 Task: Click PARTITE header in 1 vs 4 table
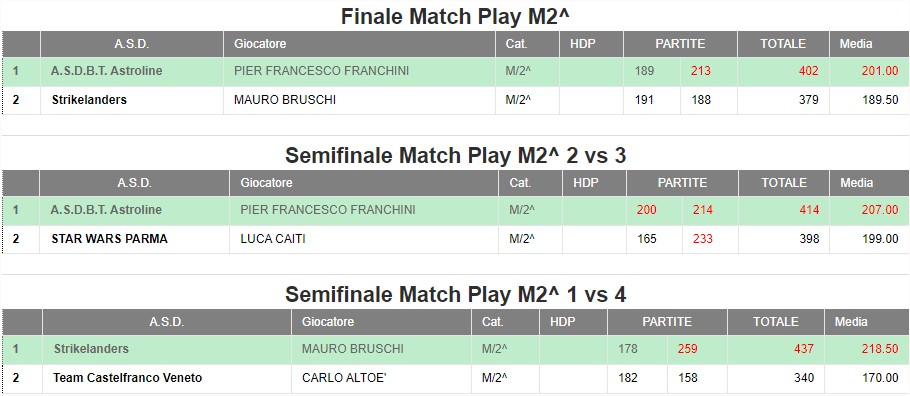point(667,322)
